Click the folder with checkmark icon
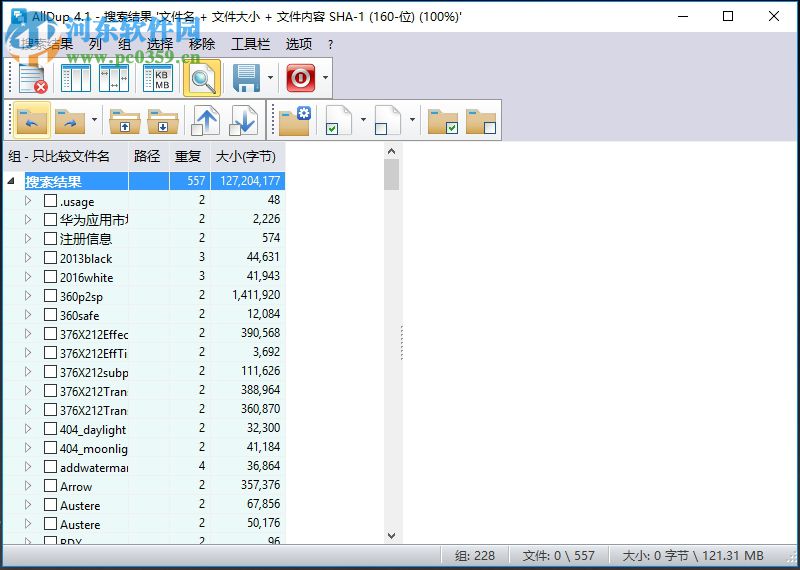 point(442,120)
